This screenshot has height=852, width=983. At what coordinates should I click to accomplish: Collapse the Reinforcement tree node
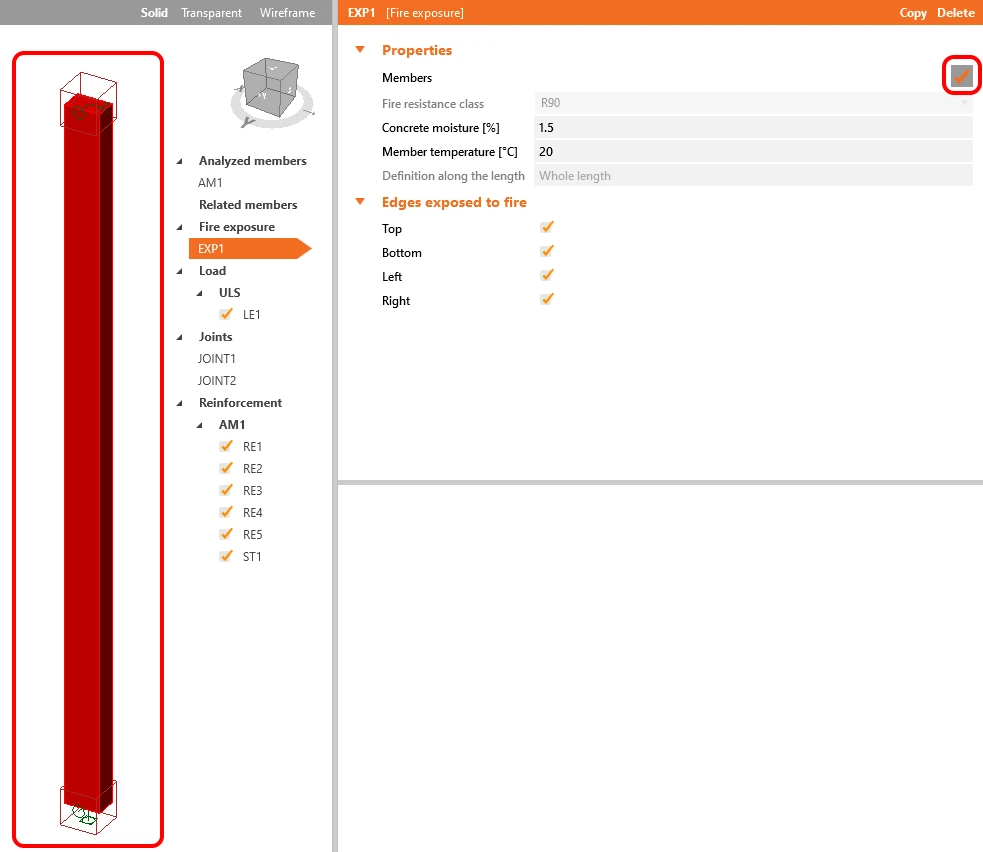point(180,403)
